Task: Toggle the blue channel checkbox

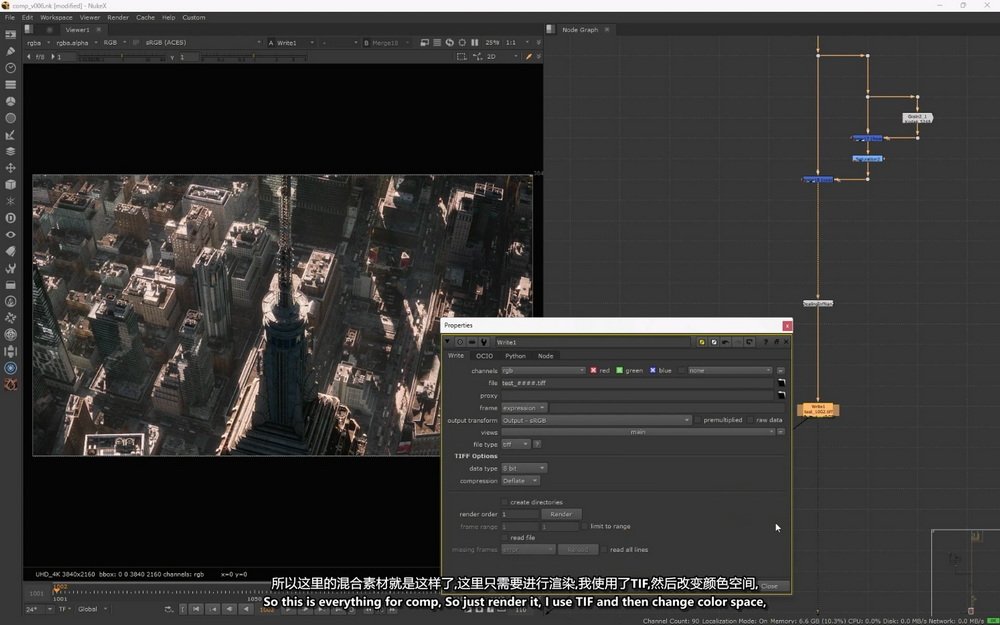Action: pos(652,370)
